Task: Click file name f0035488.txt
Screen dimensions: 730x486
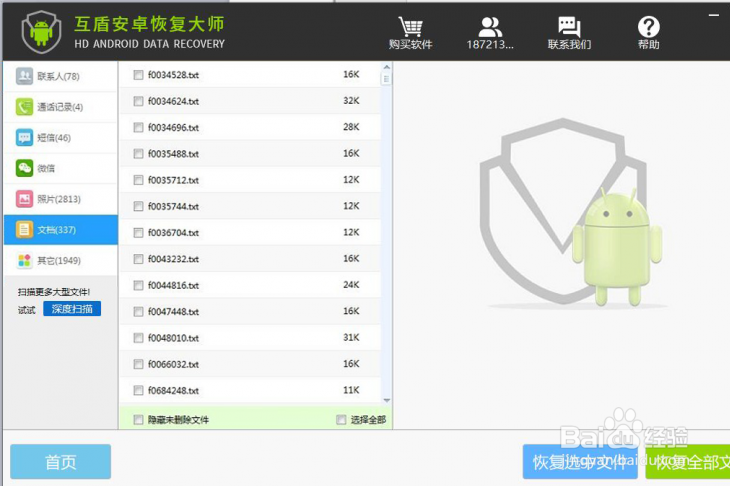Action: pyautogui.click(x=174, y=154)
